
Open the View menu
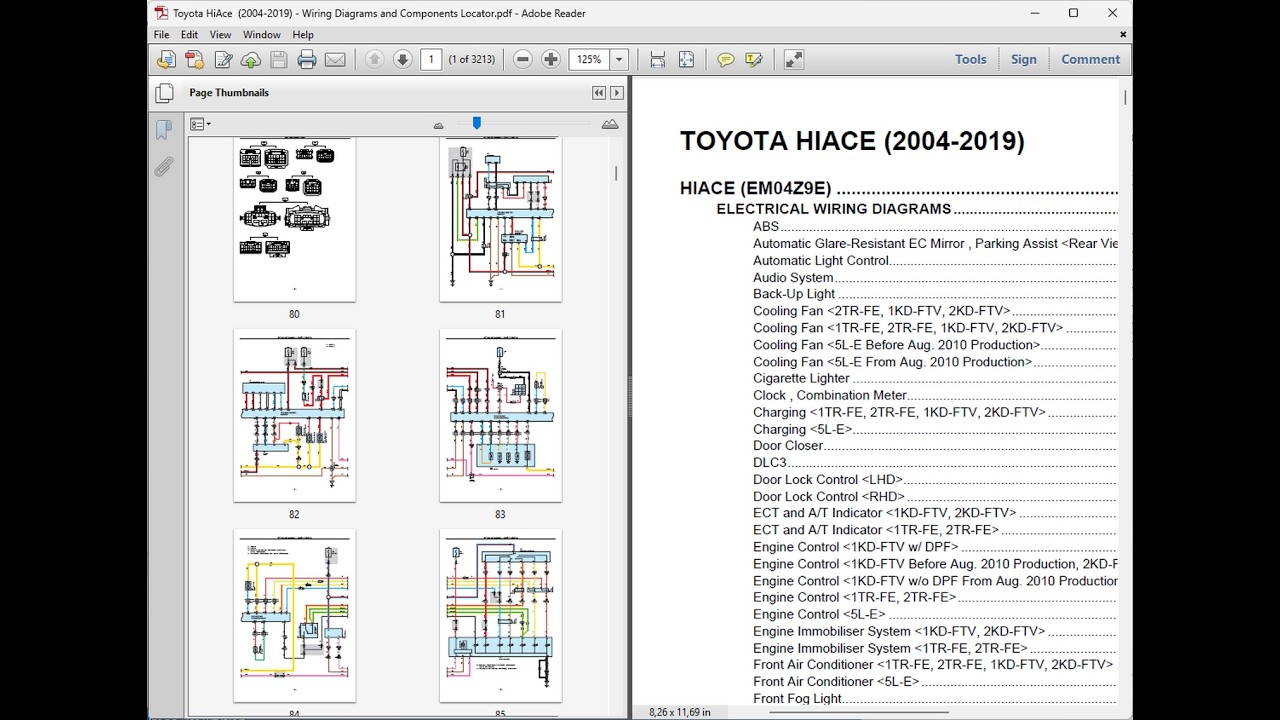220,35
